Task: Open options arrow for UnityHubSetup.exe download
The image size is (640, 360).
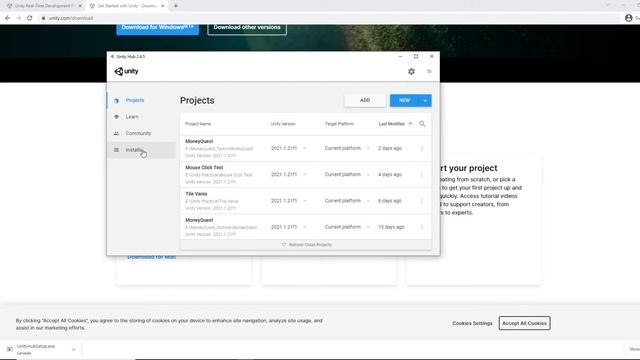Action: pos(73,350)
